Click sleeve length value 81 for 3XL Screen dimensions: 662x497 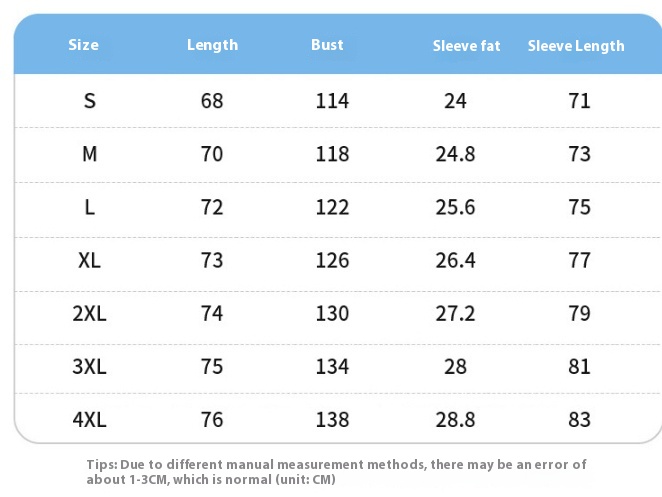tap(579, 367)
